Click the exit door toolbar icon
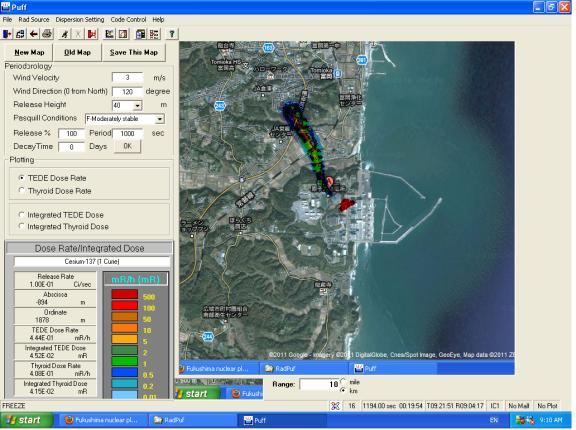The image size is (576, 430). tap(7, 34)
